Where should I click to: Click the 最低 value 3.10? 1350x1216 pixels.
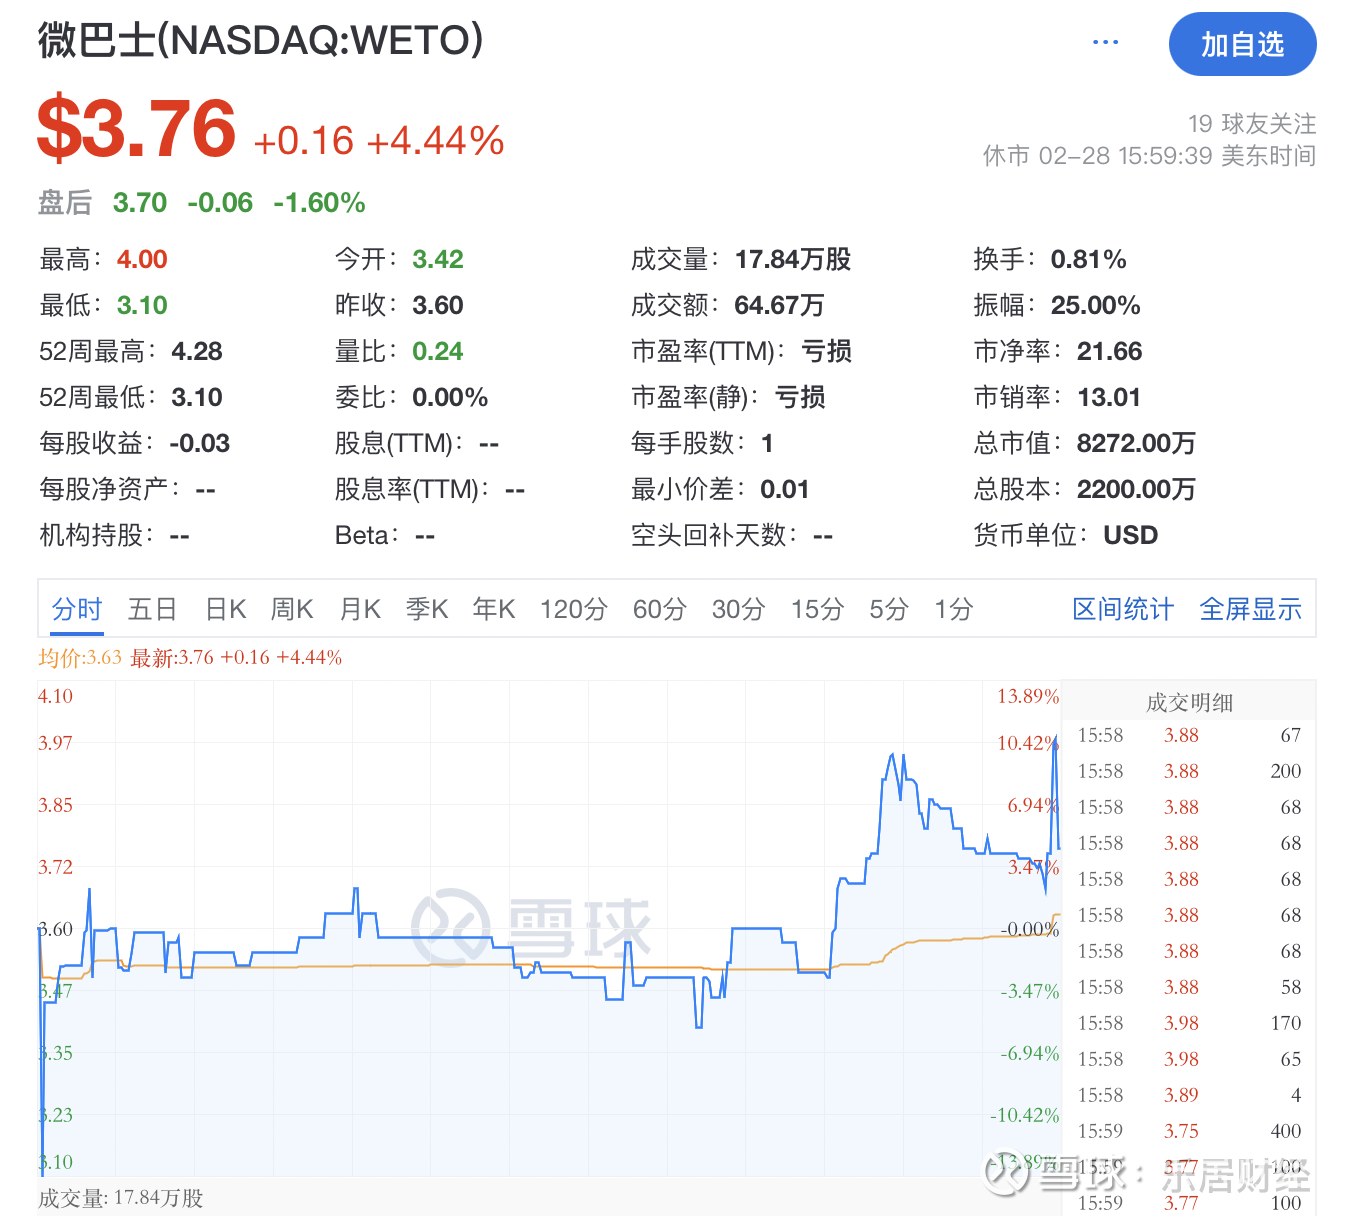pyautogui.click(x=142, y=306)
